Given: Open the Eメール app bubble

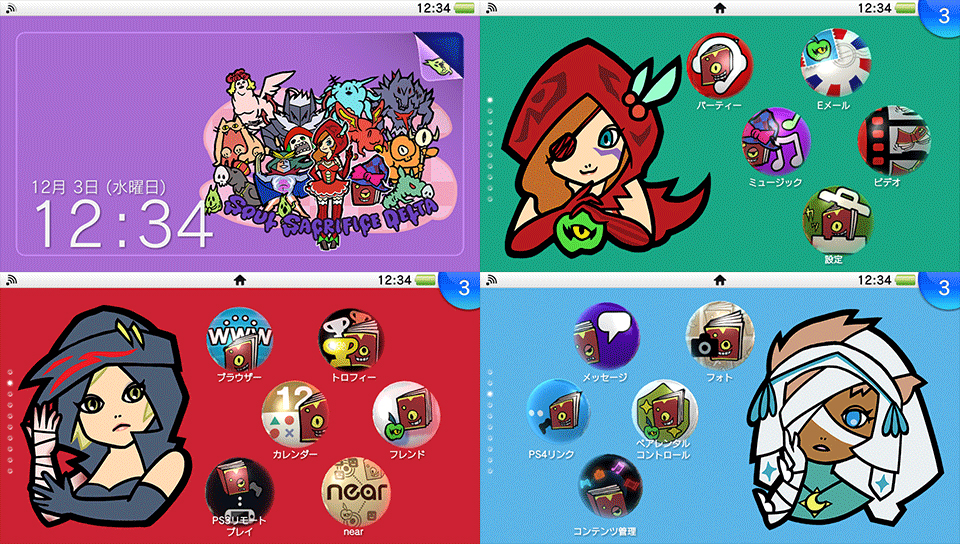Looking at the screenshot, I should click(836, 62).
